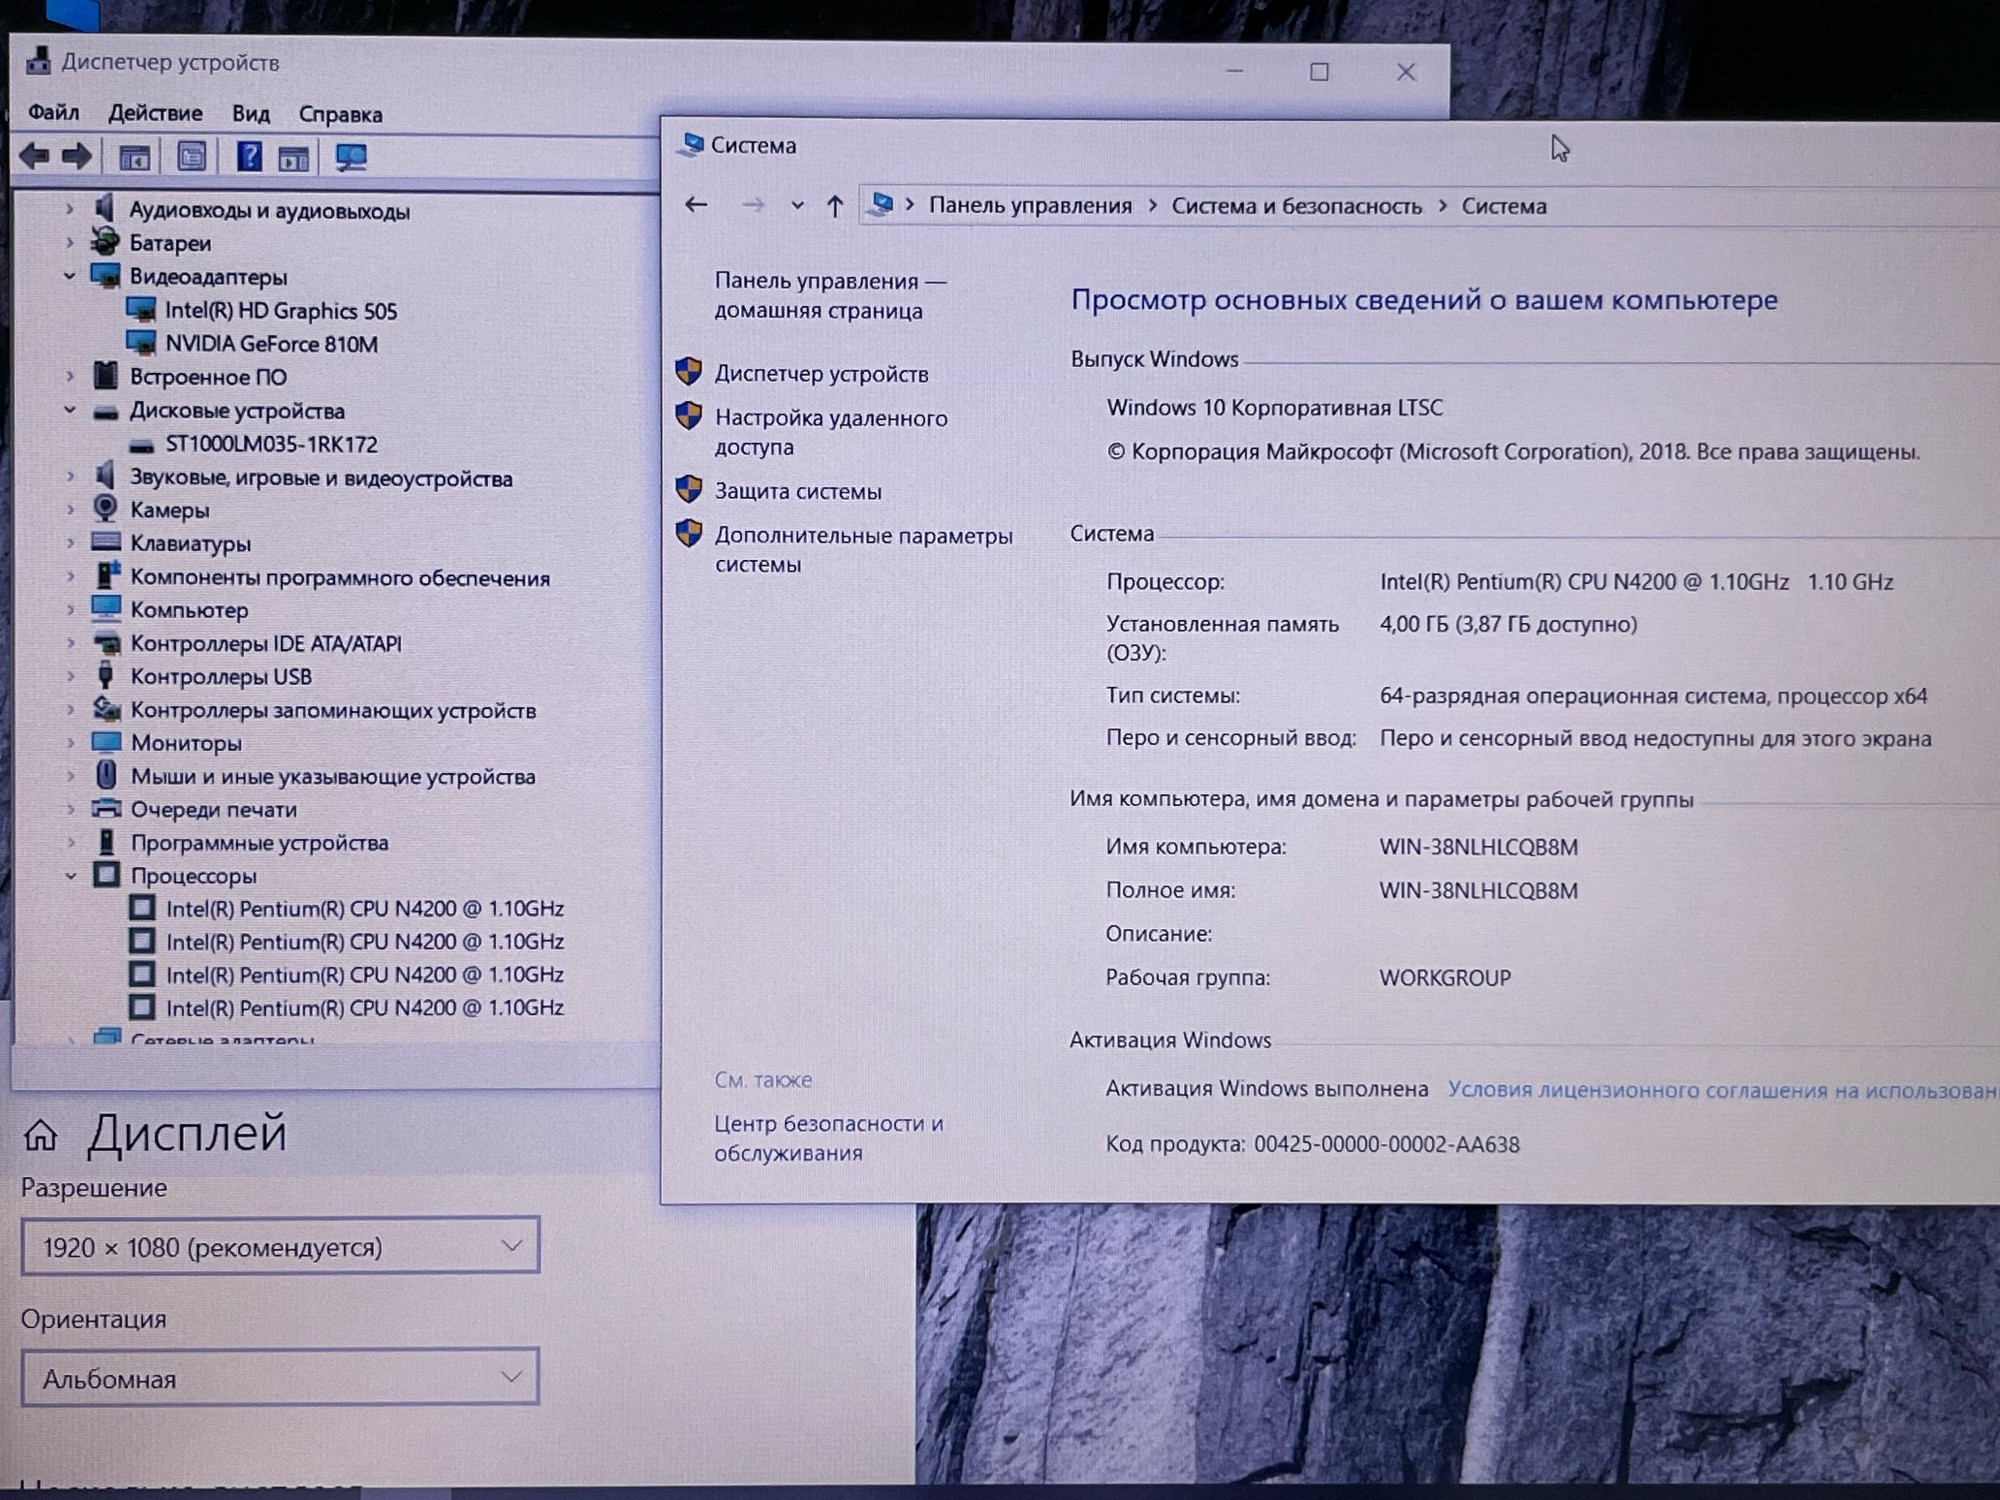
Task: Maximize the Диспетчер устройств window
Action: point(1319,72)
